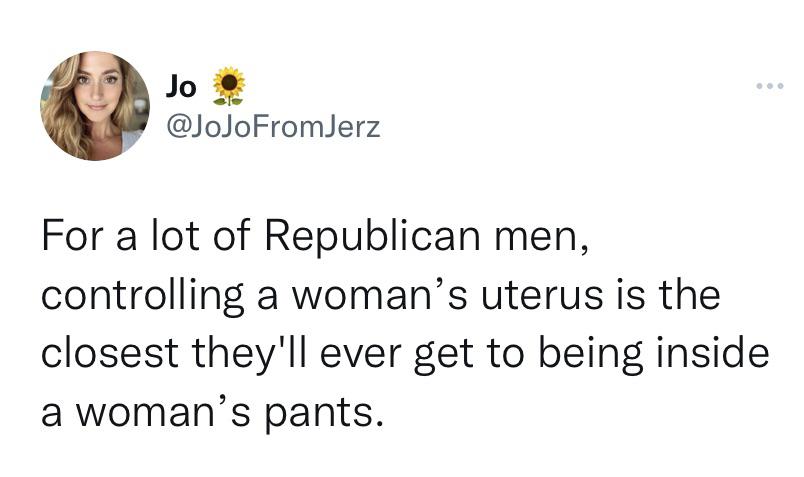804x477 pixels.
Task: Select the word controlling in tweet text
Action: [x=143, y=297]
